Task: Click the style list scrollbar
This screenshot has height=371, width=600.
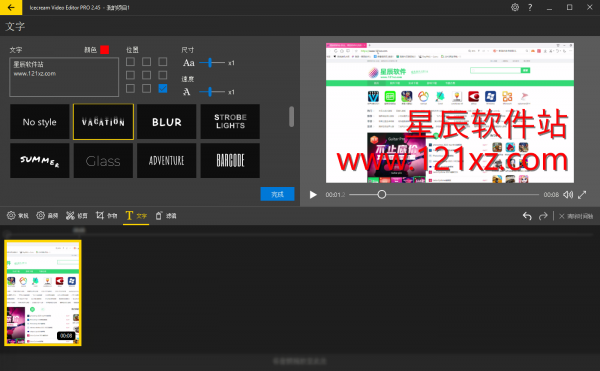Action: [x=292, y=117]
